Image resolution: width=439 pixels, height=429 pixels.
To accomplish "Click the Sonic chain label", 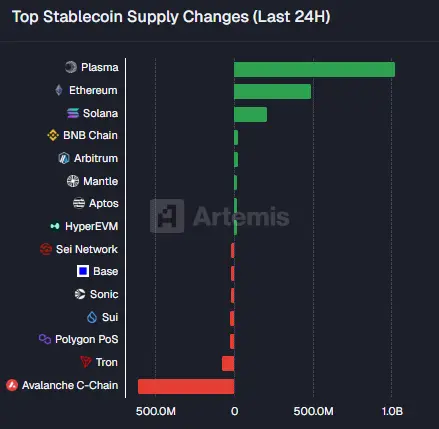I will click(104, 294).
